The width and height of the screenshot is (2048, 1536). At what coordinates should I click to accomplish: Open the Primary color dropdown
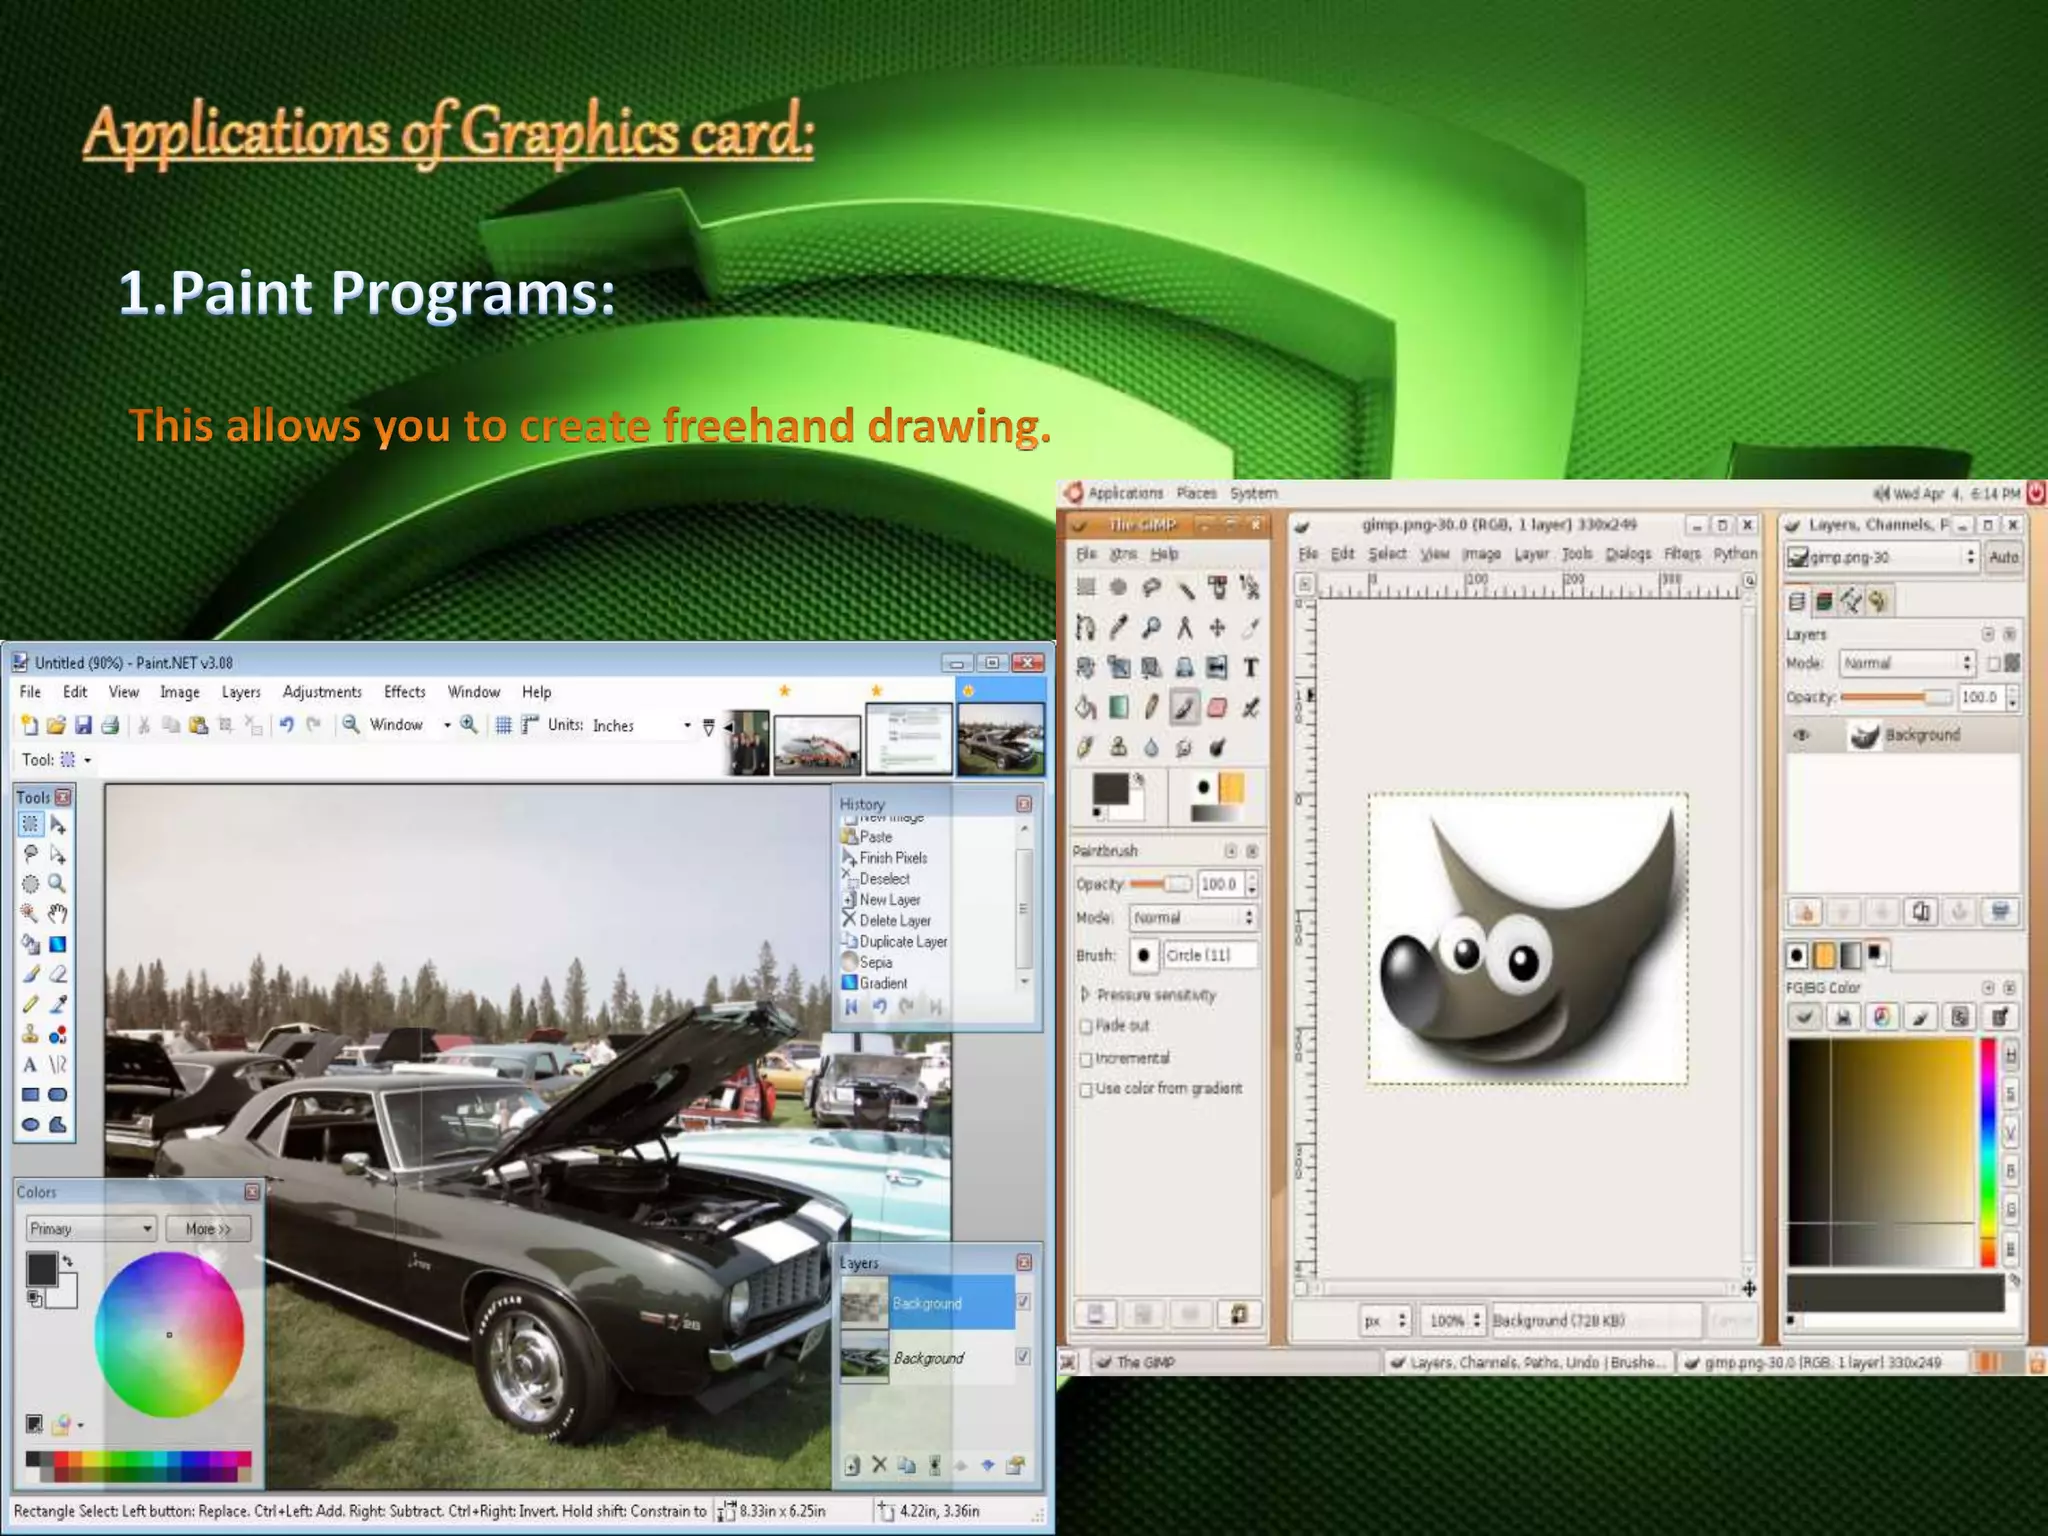(x=91, y=1228)
